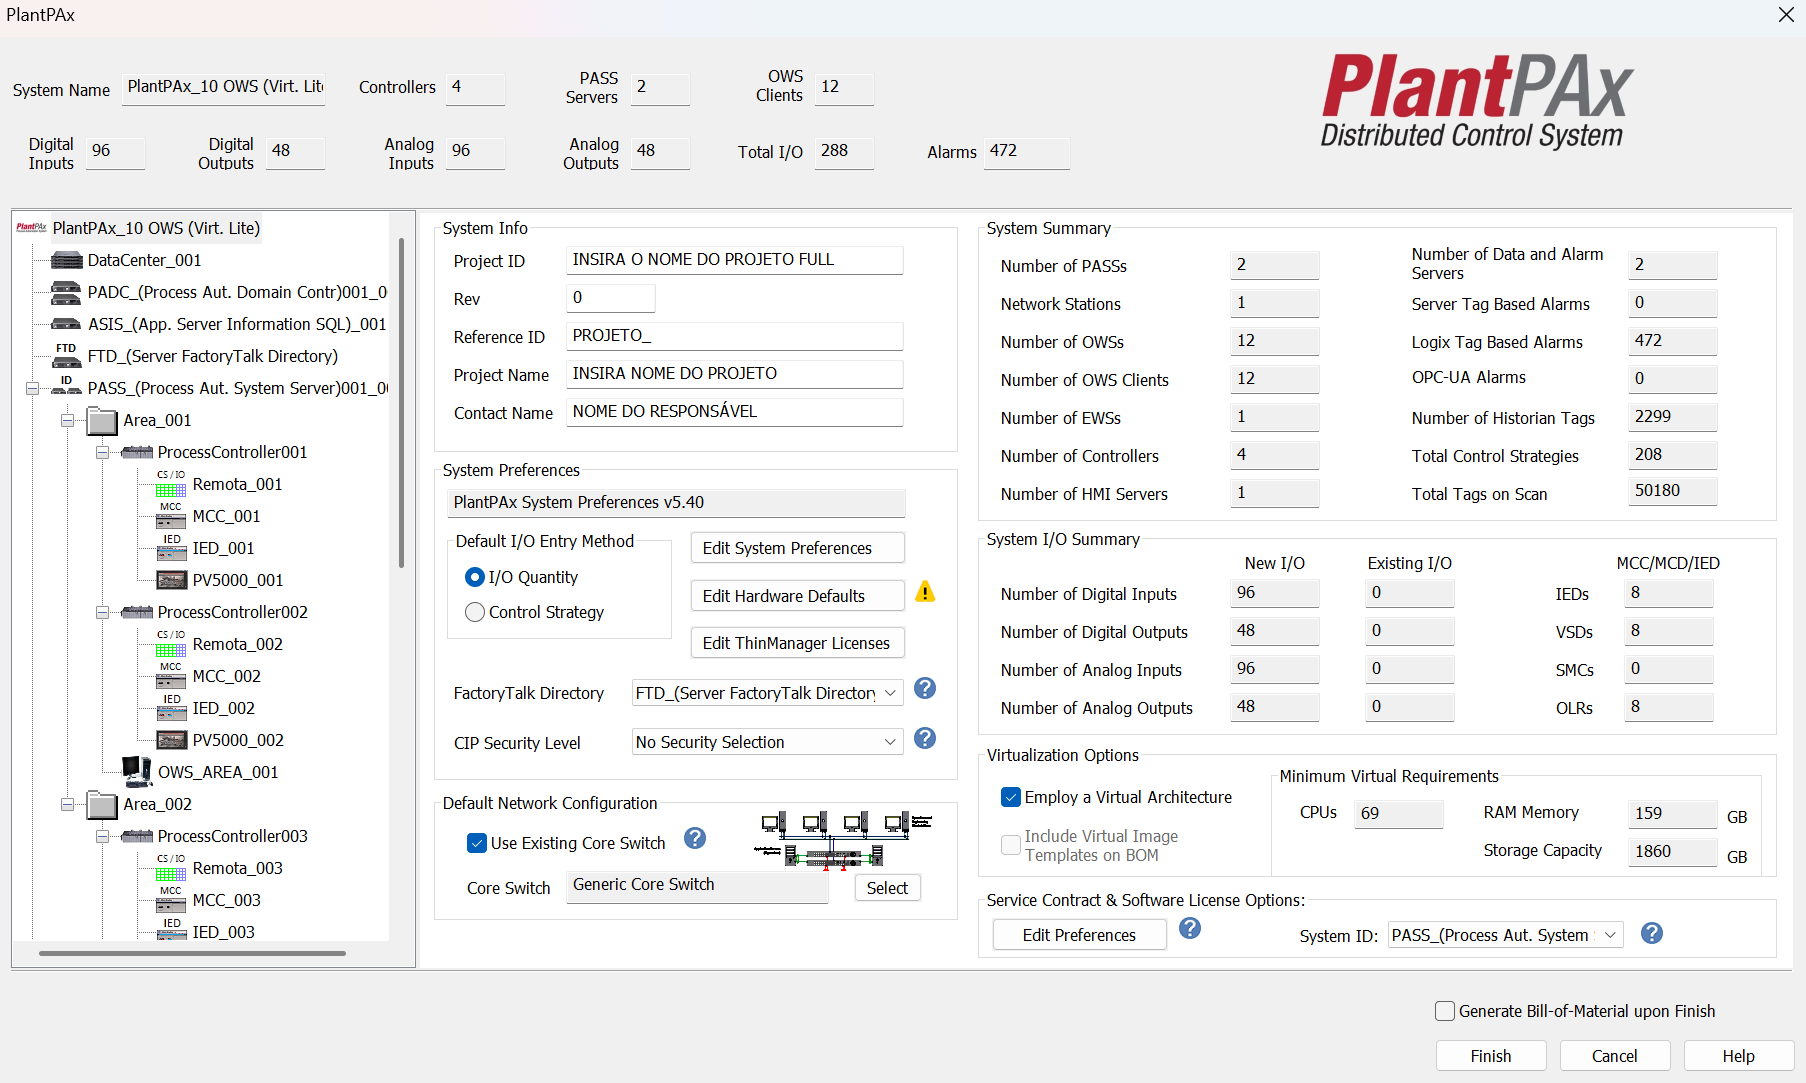
Task: Click Edit Preferences button
Action: point(1079,935)
